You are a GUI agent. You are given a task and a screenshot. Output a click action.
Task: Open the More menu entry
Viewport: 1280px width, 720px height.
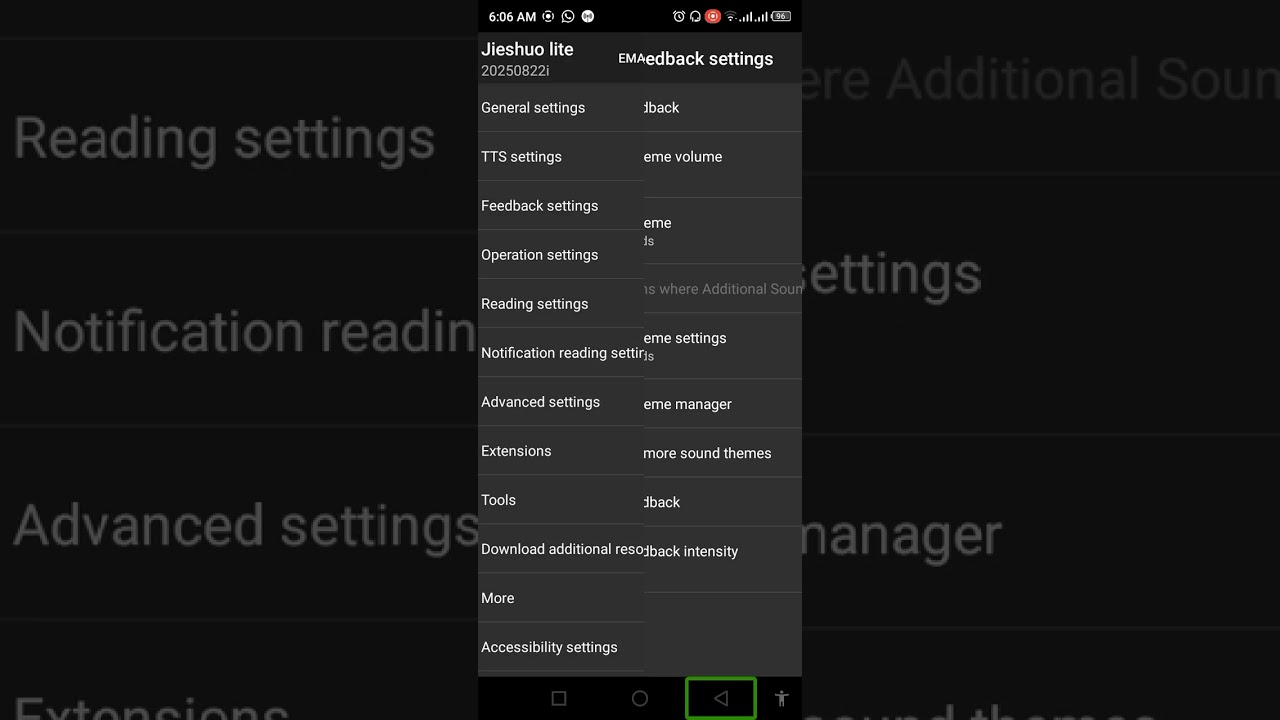pos(560,598)
